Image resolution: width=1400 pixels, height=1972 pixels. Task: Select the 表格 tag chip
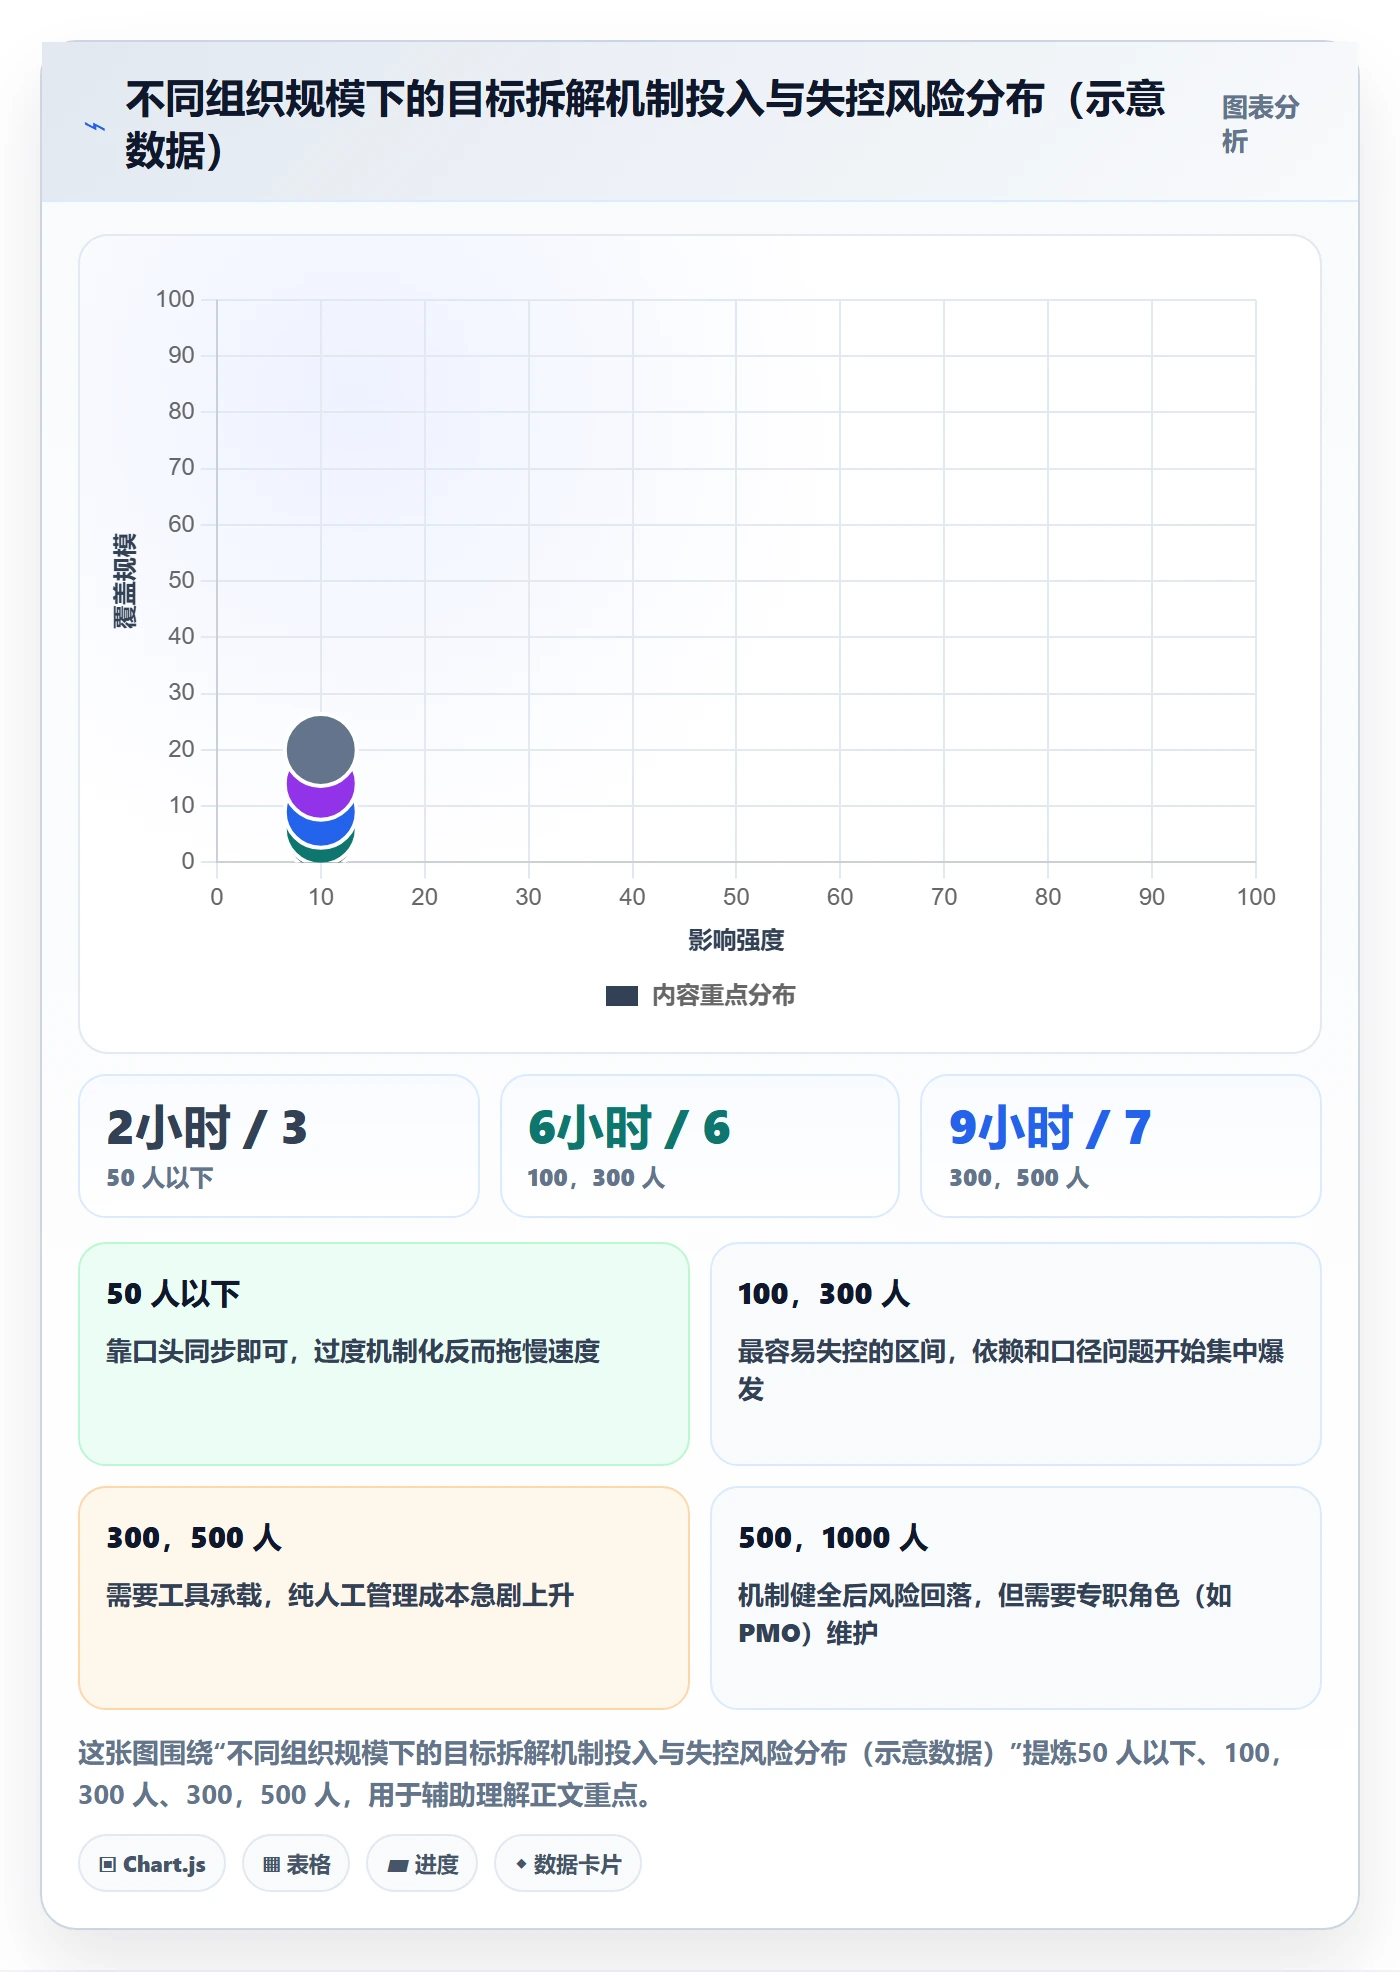click(x=296, y=1864)
